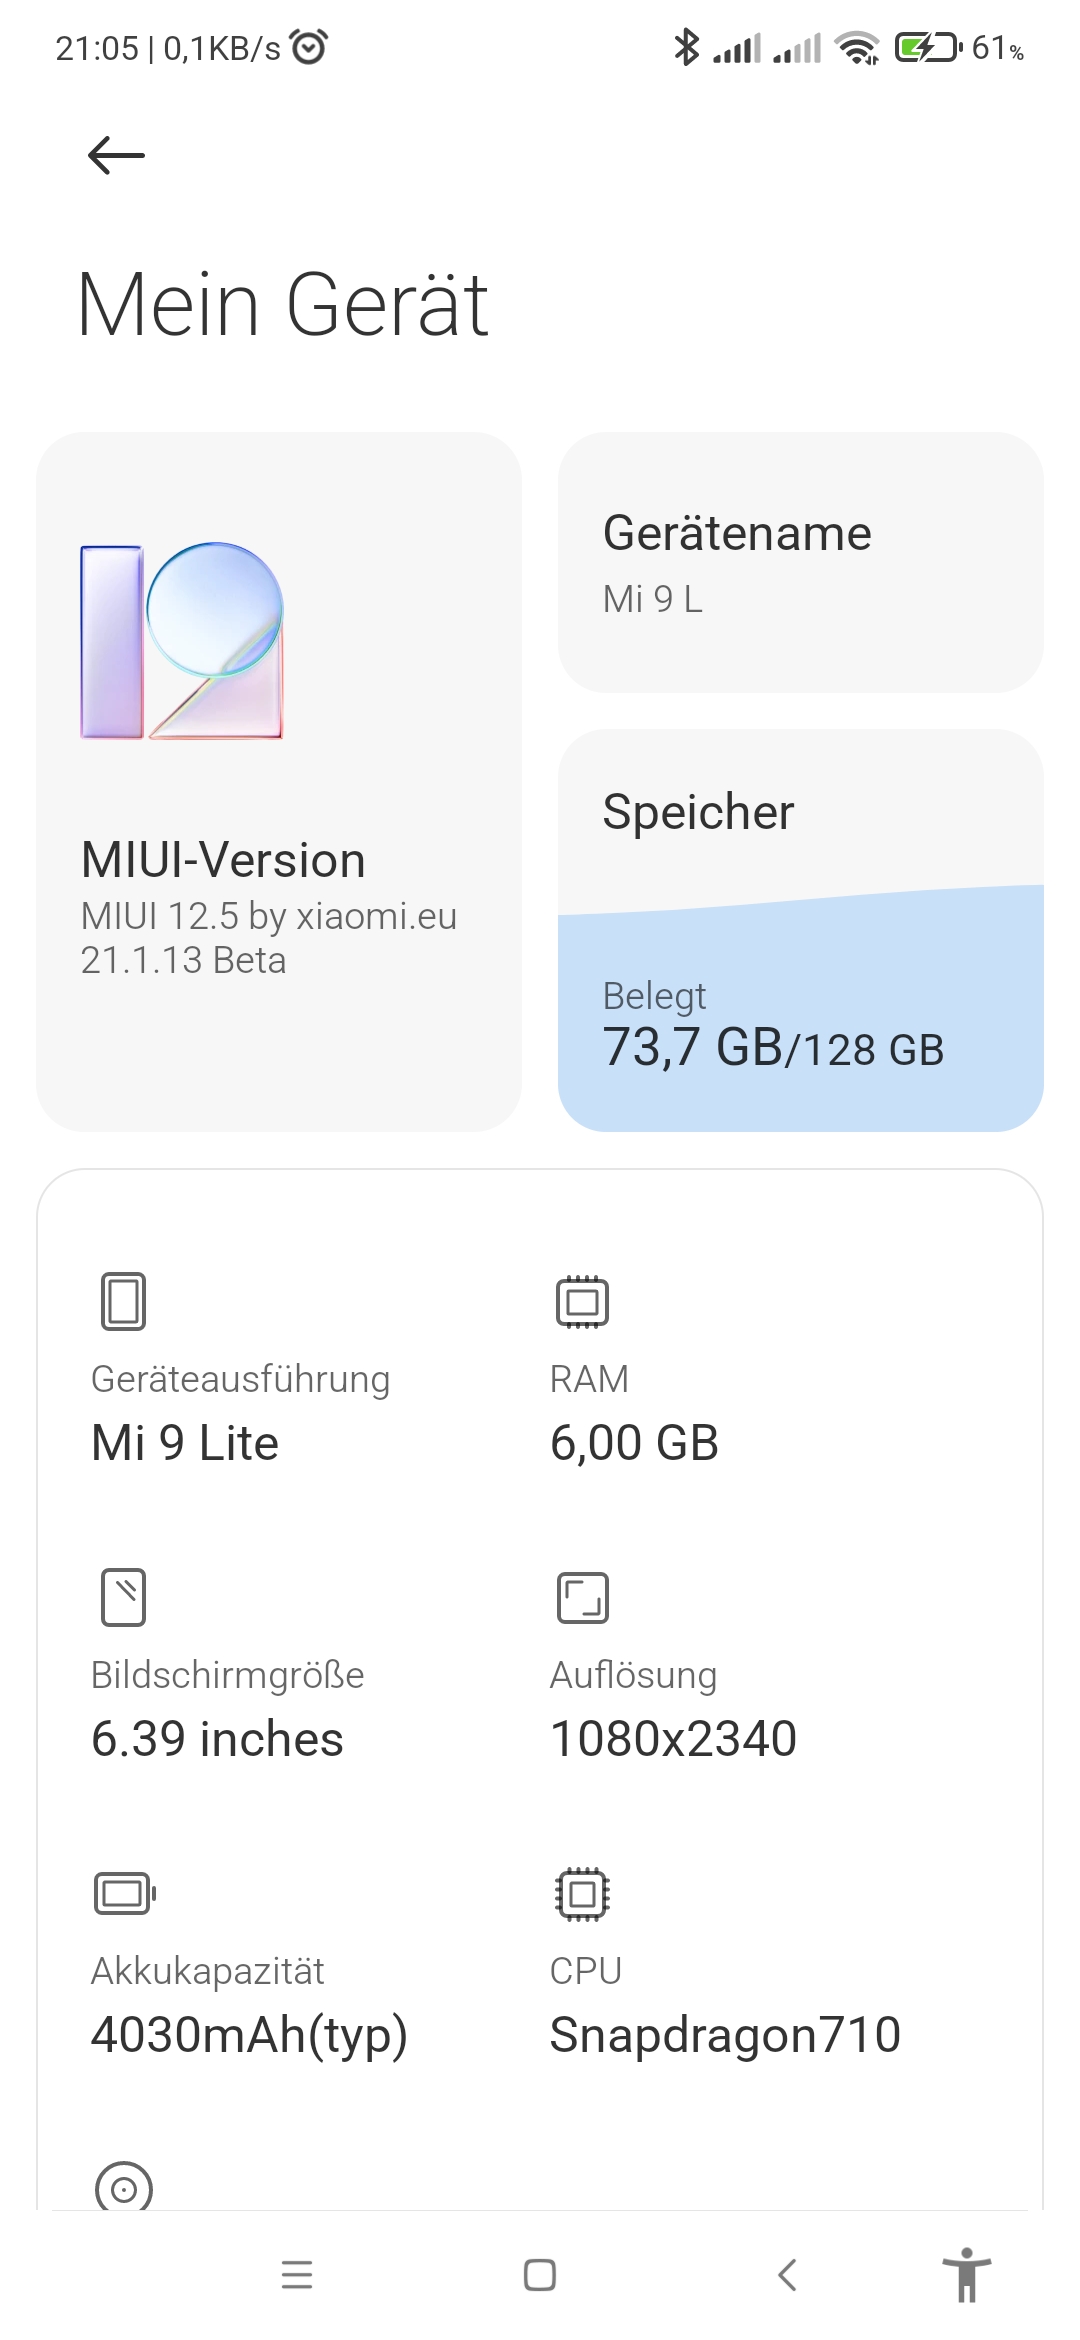Tap the navigation bar back chevron
This screenshot has height=2340, width=1080.
pyautogui.click(x=787, y=2275)
